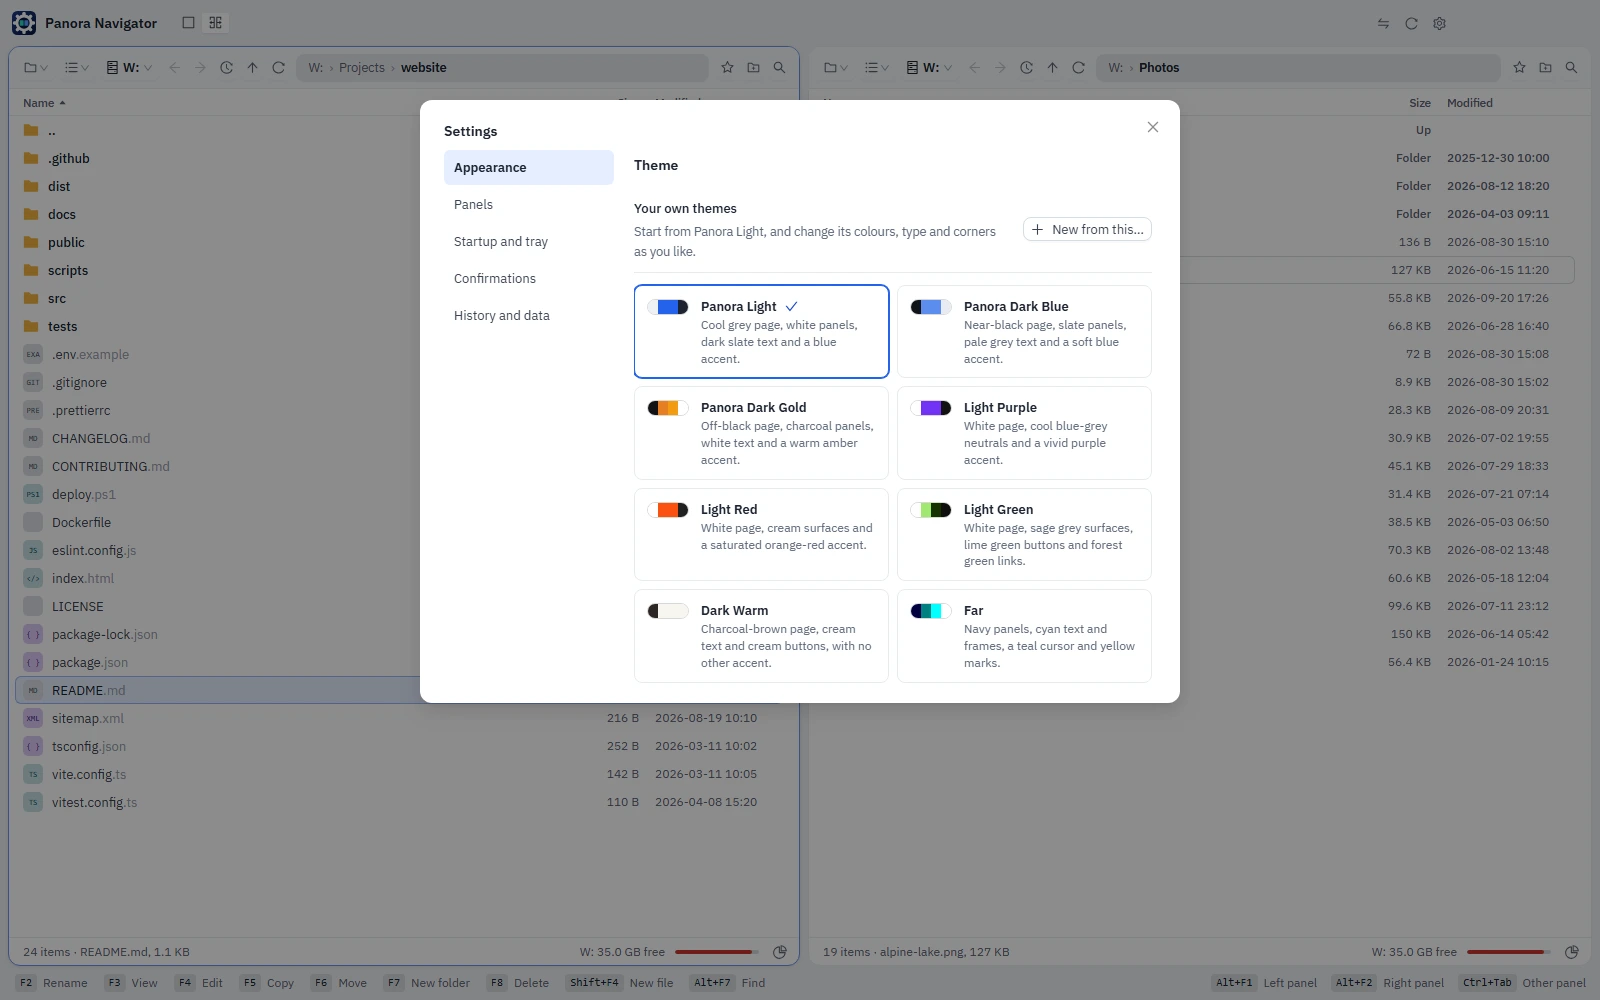This screenshot has height=1000, width=1600.
Task: Click the single-panel layout icon in title bar
Action: tap(188, 23)
